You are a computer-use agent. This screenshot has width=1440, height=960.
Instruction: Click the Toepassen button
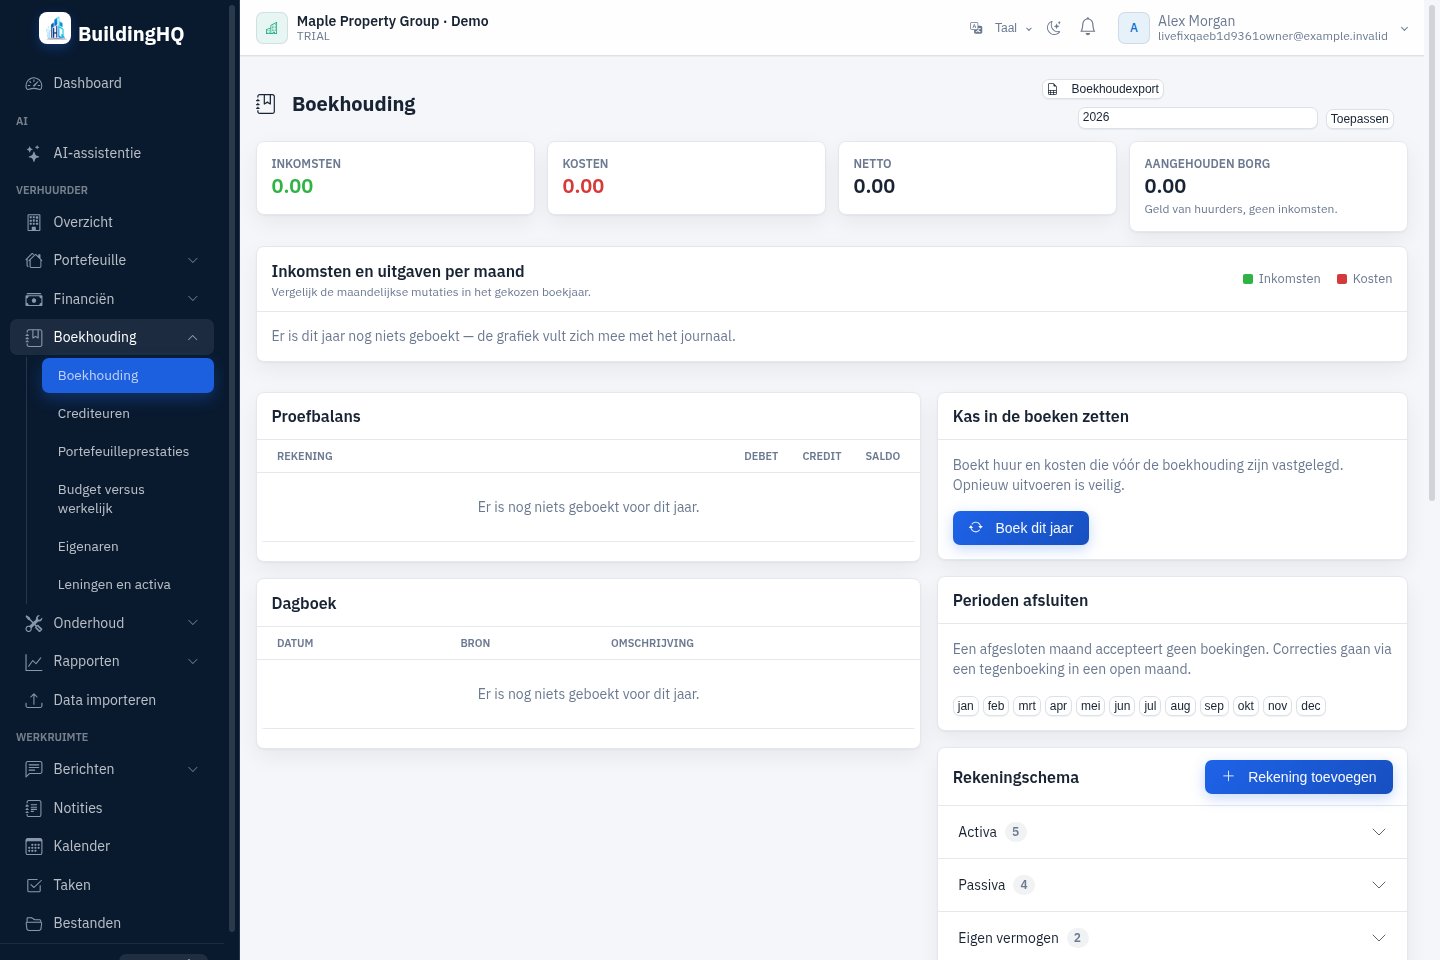point(1359,118)
